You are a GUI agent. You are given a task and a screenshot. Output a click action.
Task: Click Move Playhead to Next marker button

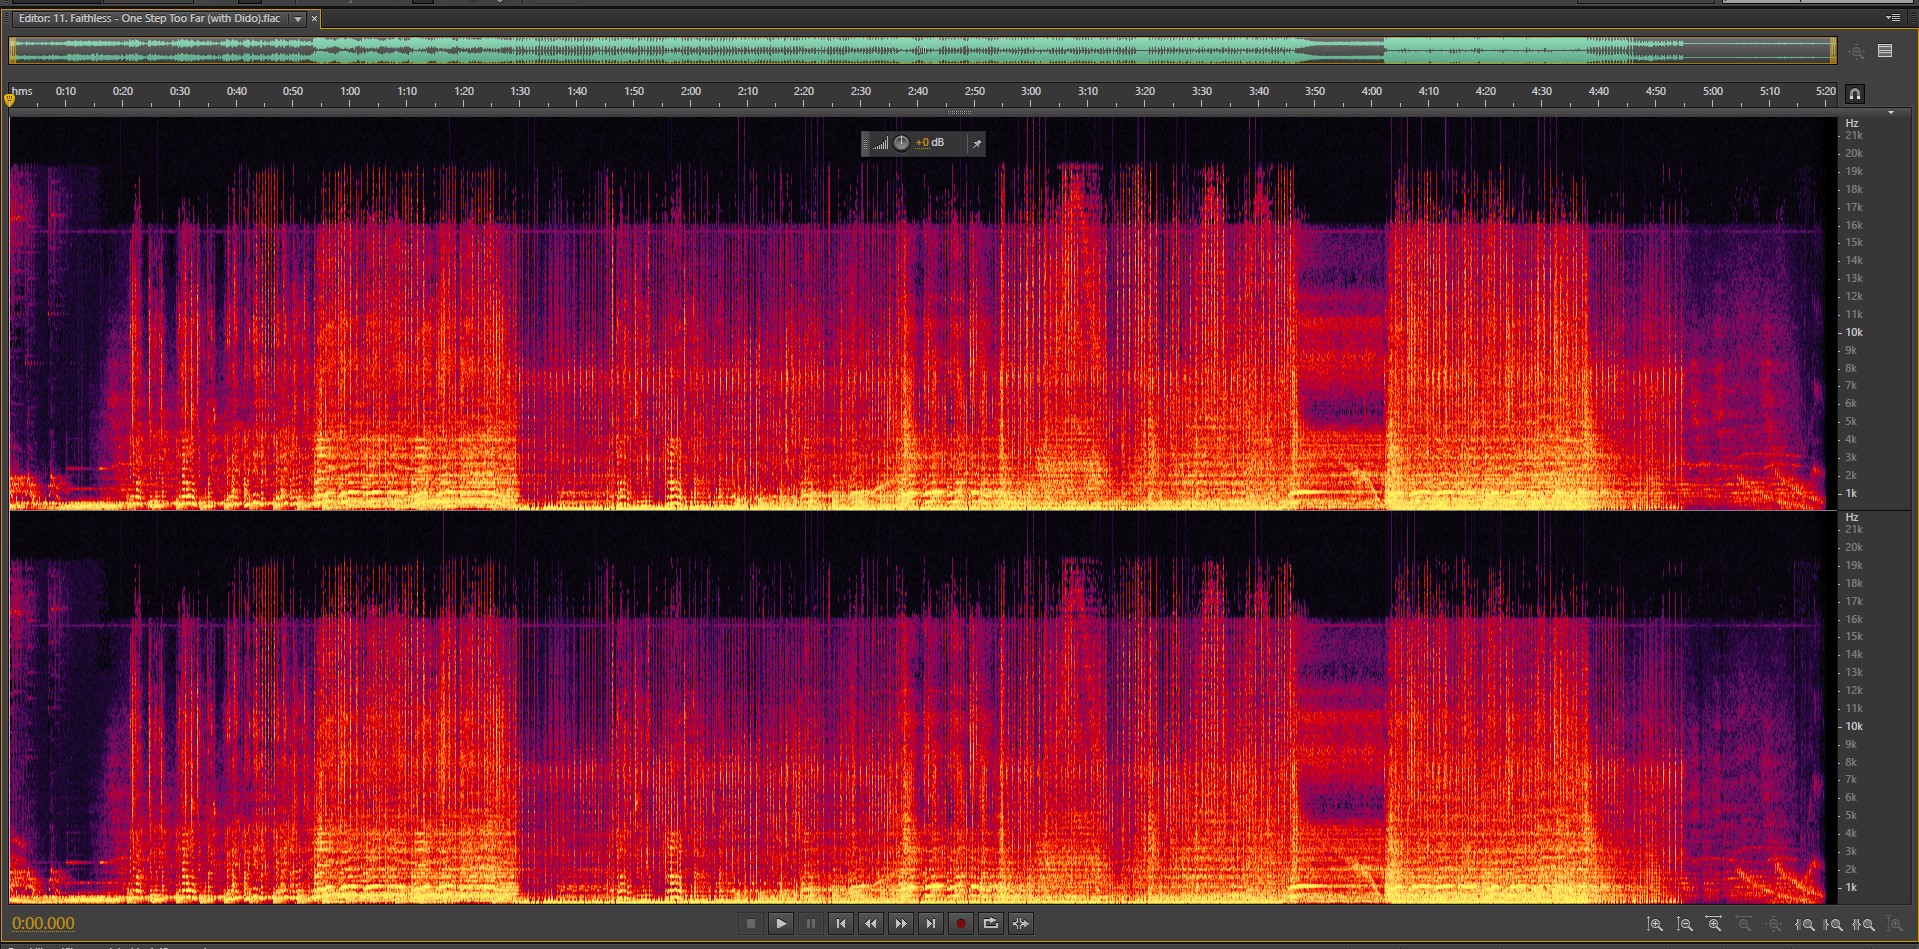point(931,923)
